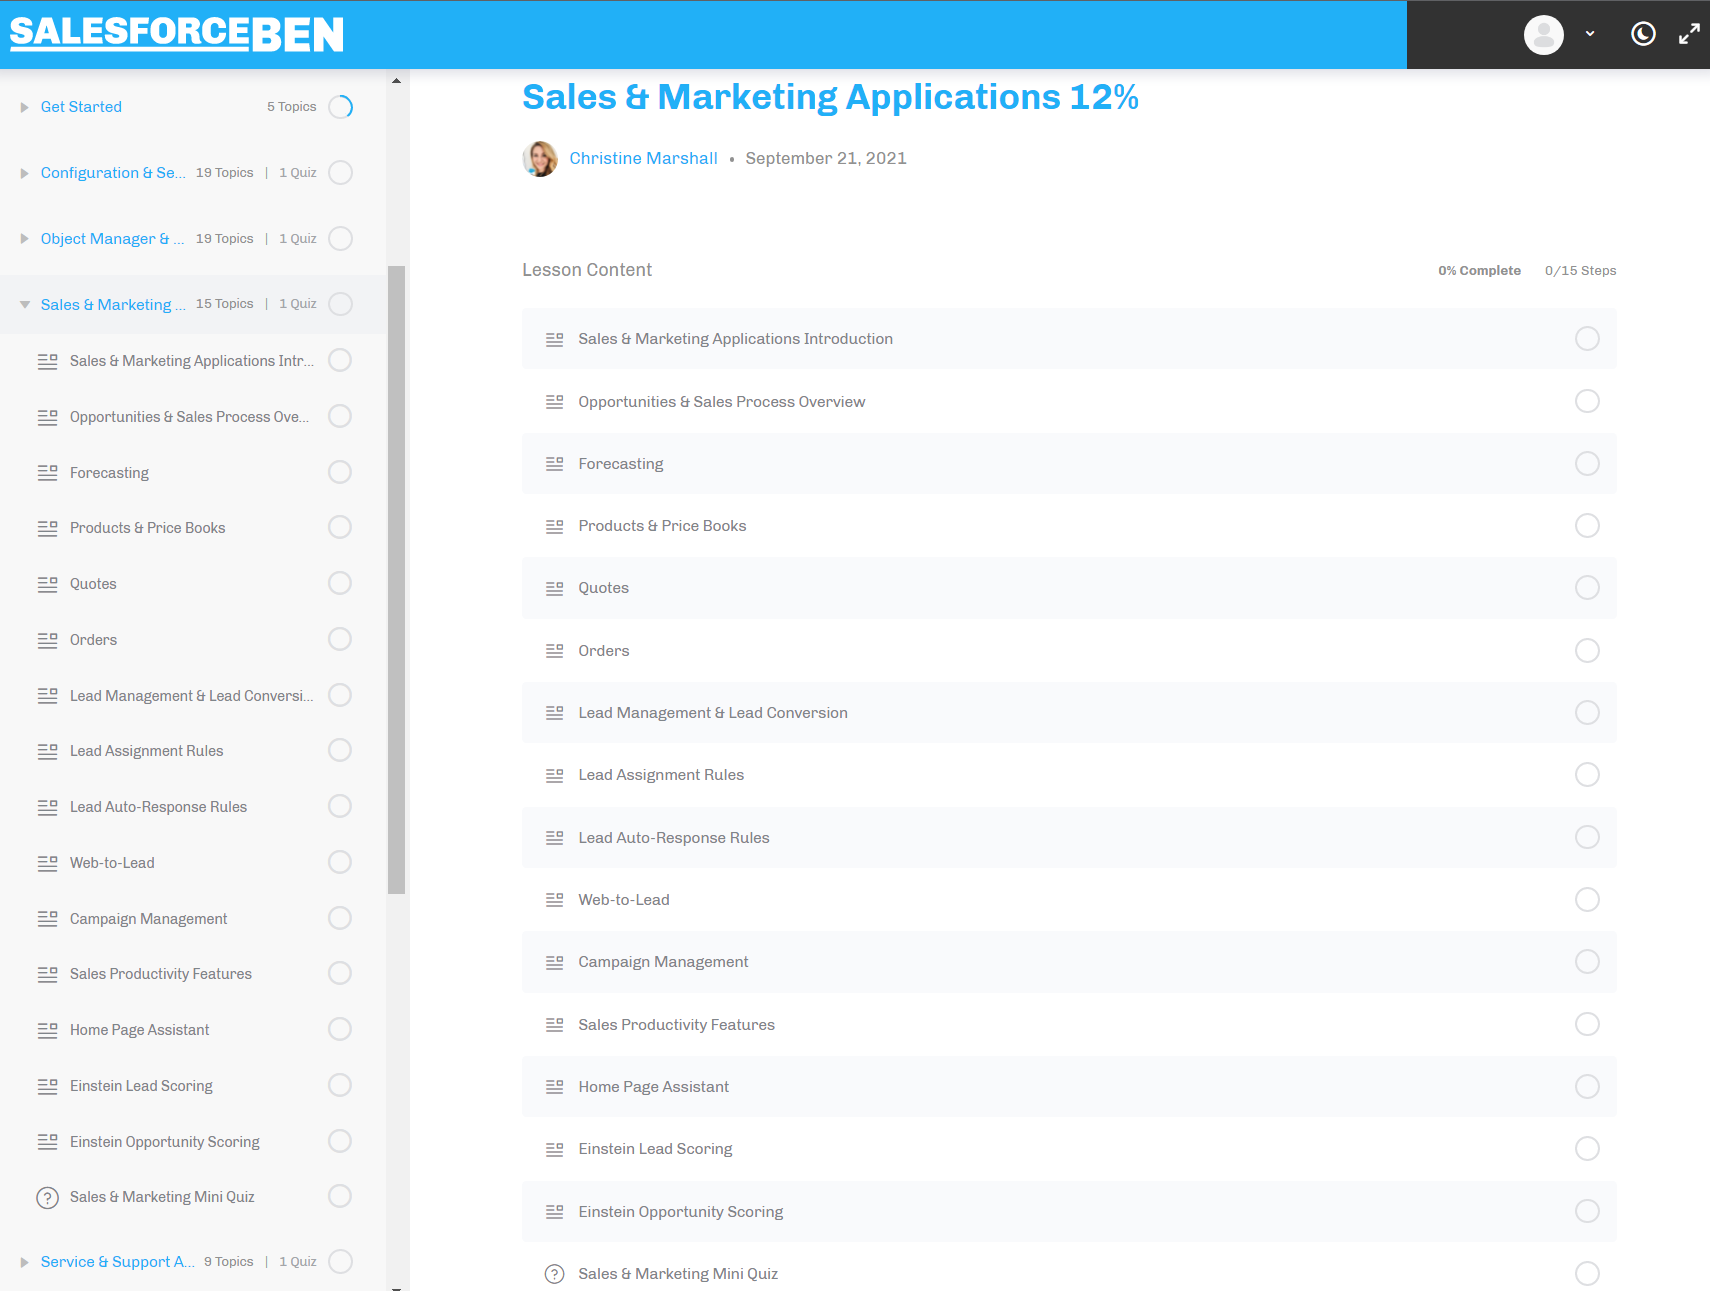Click sidebar lesson icon next to Products & Price Books
Image resolution: width=1710 pixels, height=1291 pixels.
coord(47,528)
